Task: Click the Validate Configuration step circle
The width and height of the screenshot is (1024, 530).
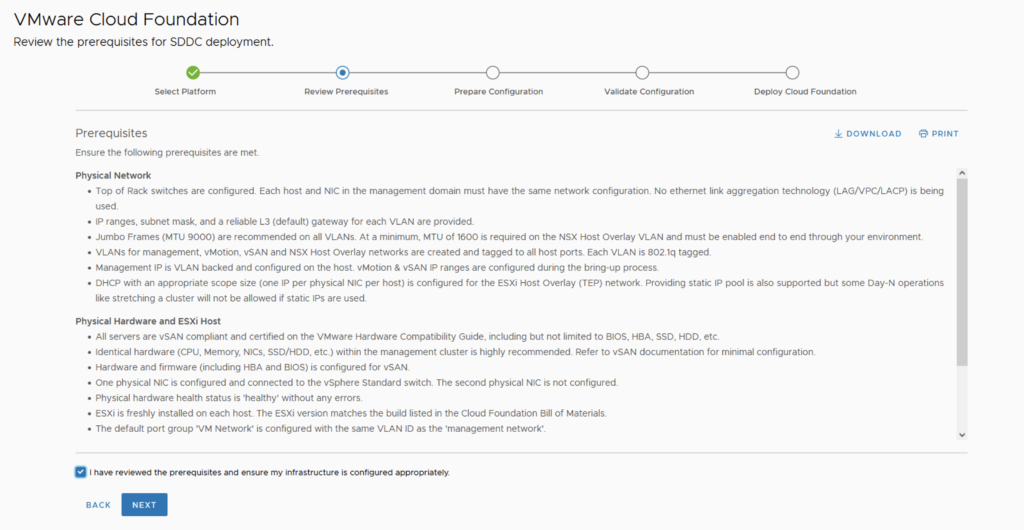Action: coord(642,72)
